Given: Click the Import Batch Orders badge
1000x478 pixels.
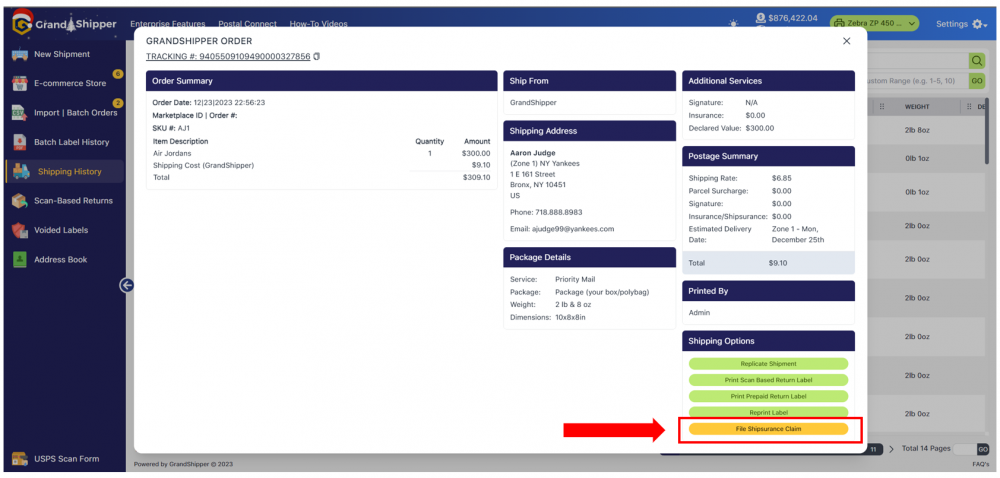Looking at the screenshot, I should pyautogui.click(x=117, y=103).
